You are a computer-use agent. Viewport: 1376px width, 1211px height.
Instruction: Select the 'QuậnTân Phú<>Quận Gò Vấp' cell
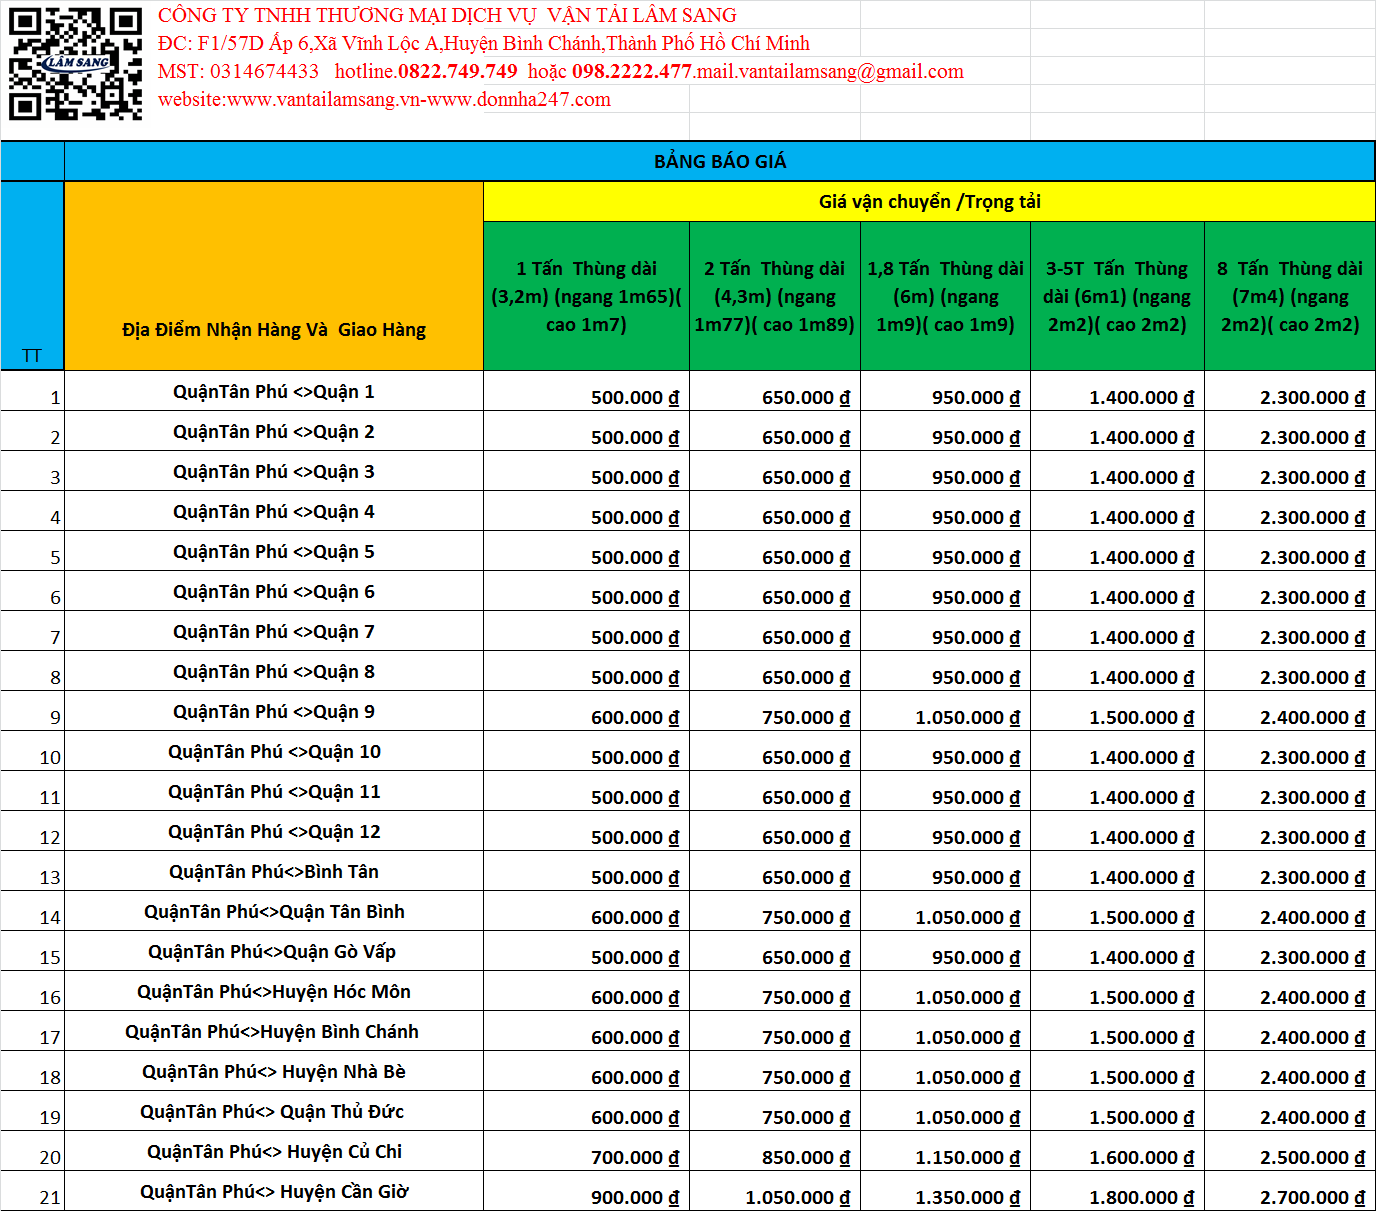[x=274, y=951]
